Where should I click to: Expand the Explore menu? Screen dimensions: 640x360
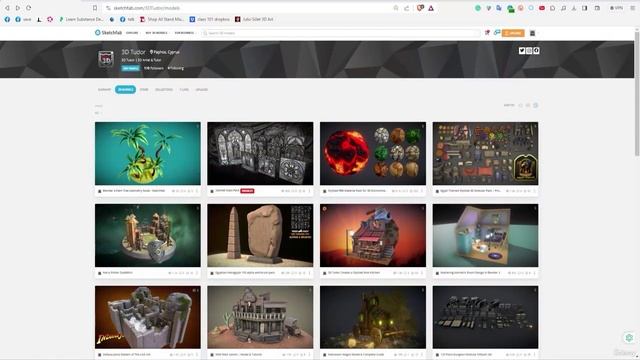pos(132,33)
